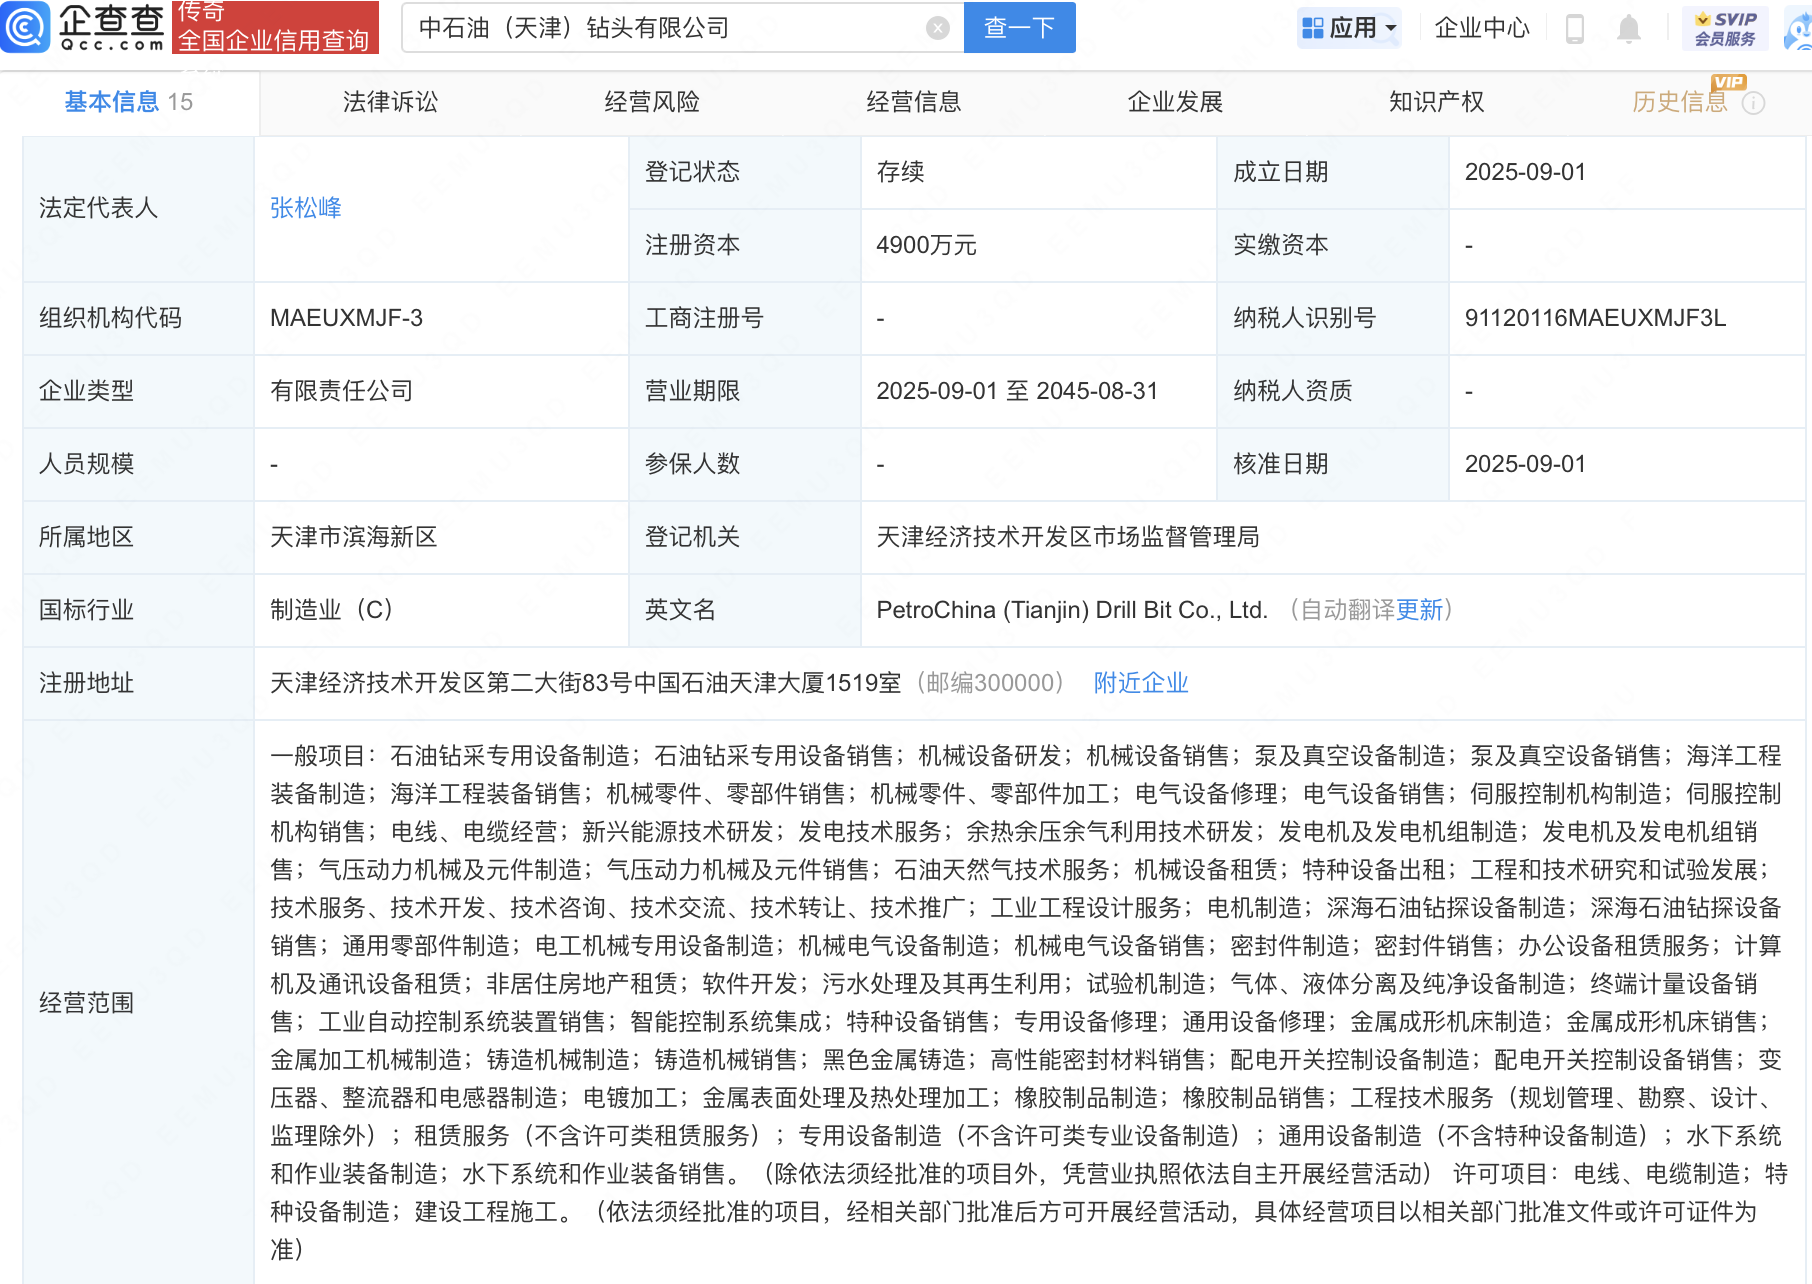Select business term 2025-09-01 至 2045-08-31
The image size is (1812, 1284).
point(1017,391)
